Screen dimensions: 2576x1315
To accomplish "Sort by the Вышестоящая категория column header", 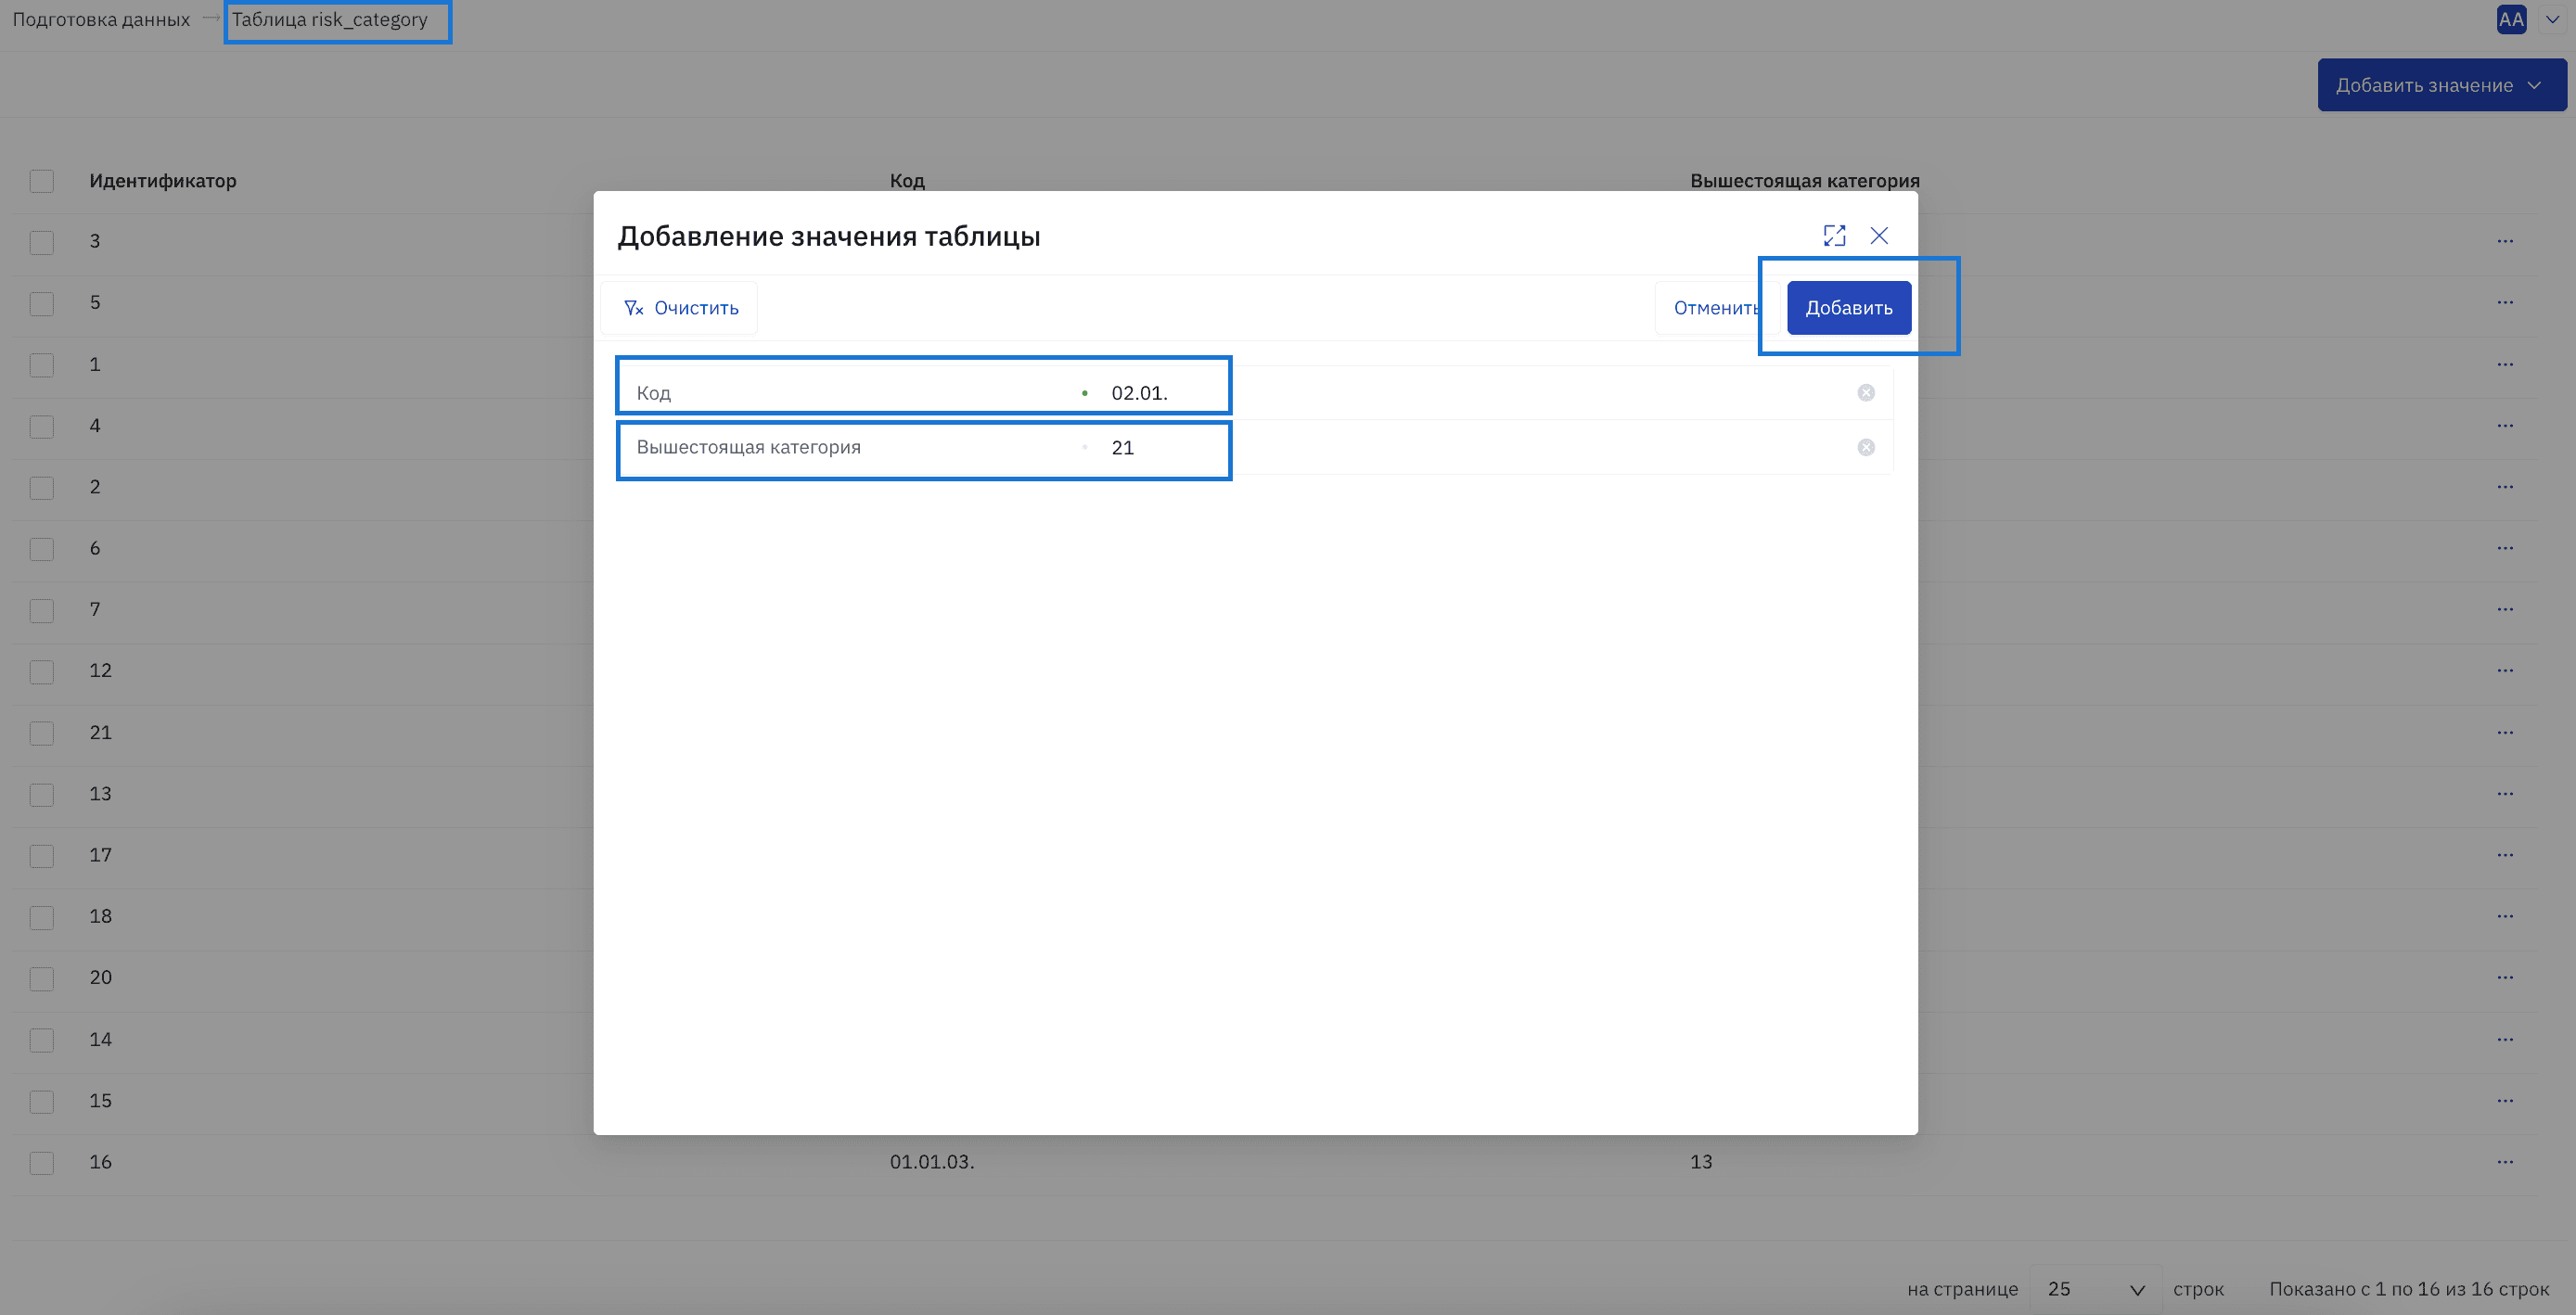I will (1805, 181).
